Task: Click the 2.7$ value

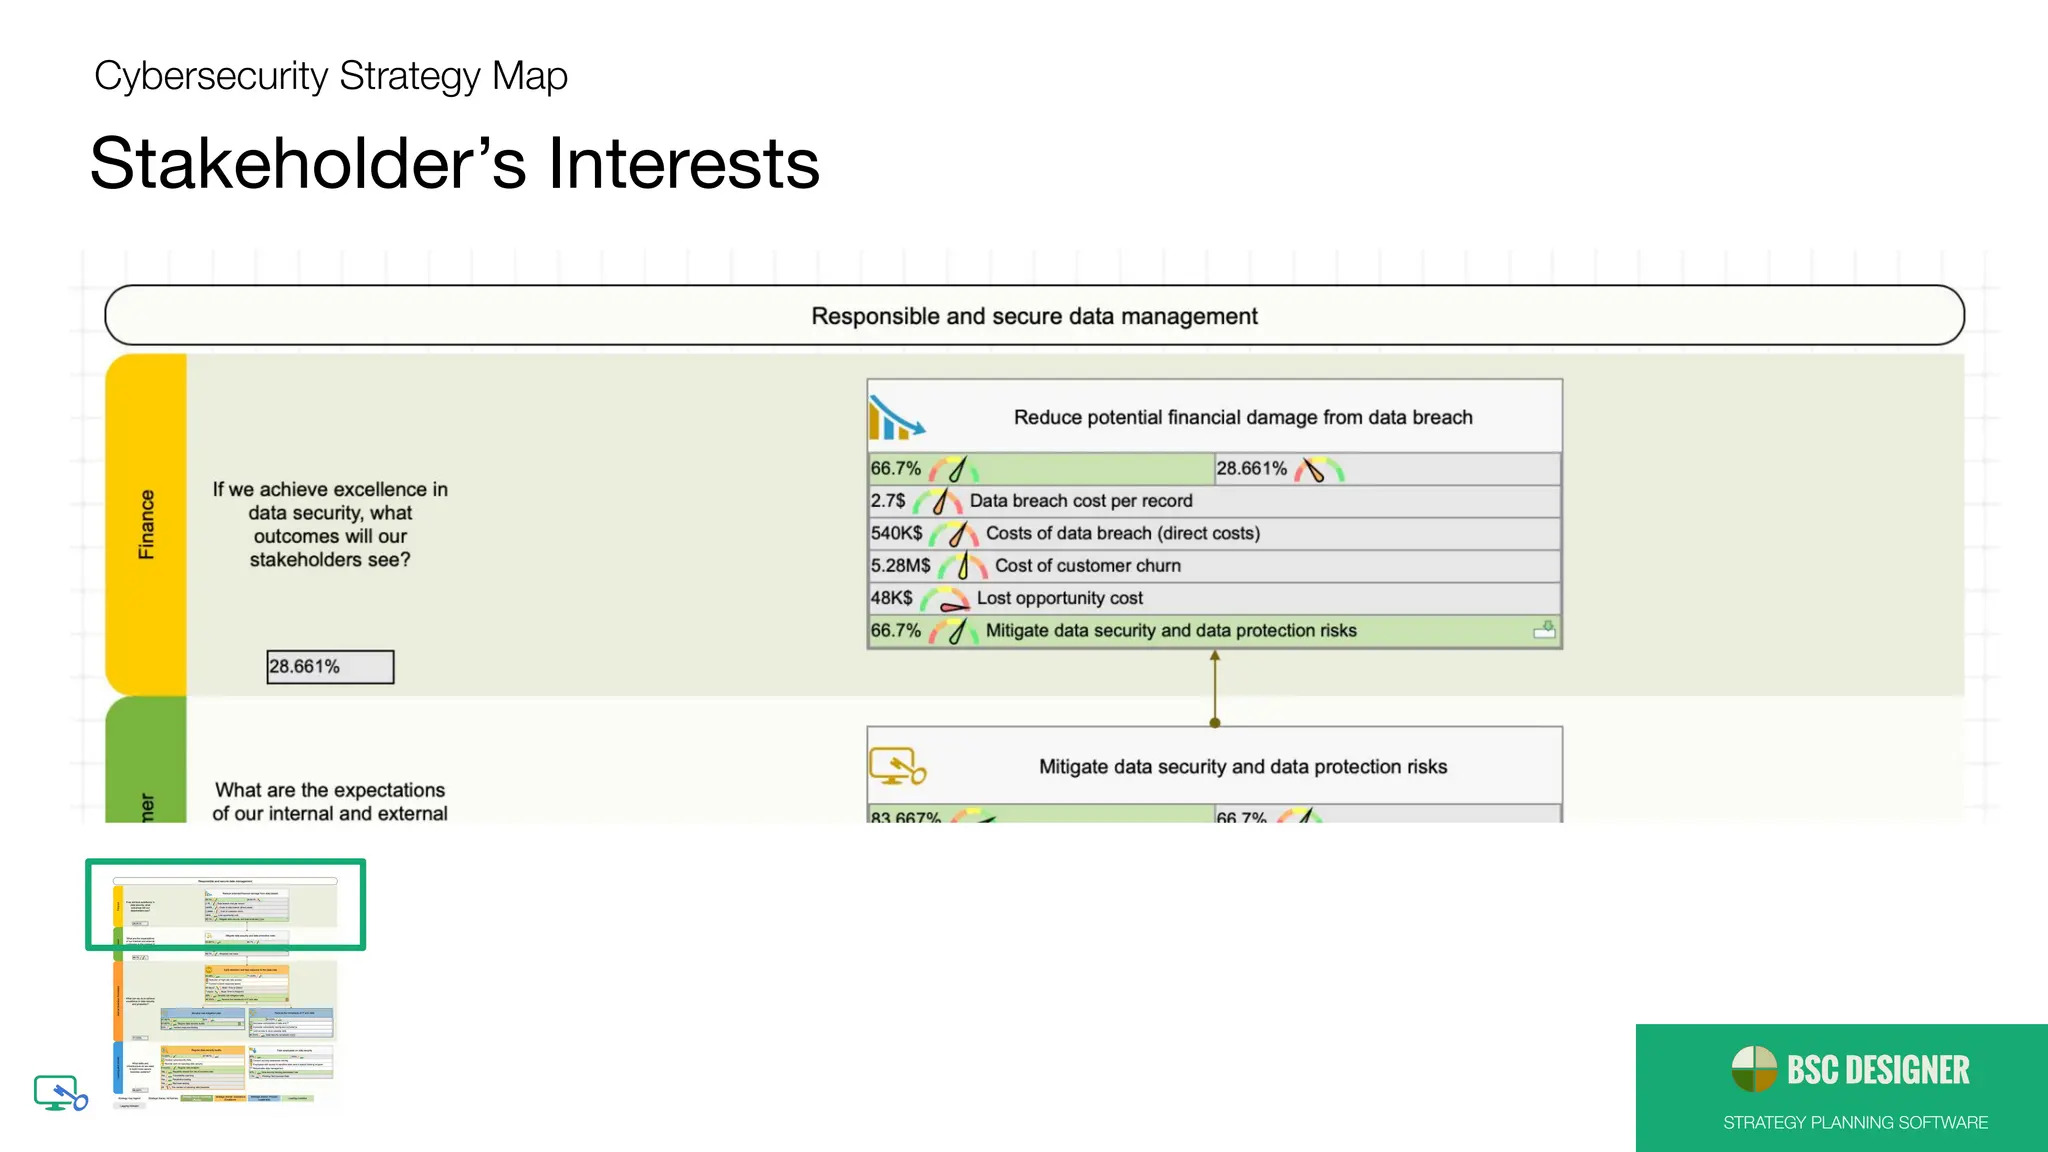Action: 888,501
